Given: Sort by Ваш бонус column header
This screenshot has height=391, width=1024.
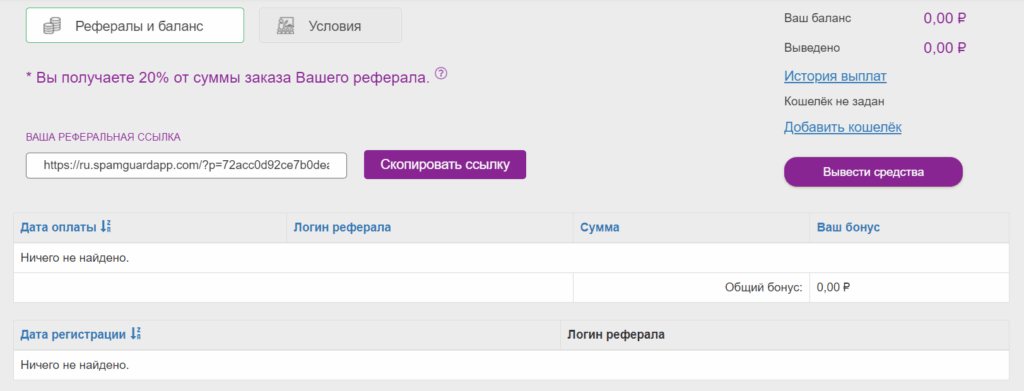Looking at the screenshot, I should (848, 227).
